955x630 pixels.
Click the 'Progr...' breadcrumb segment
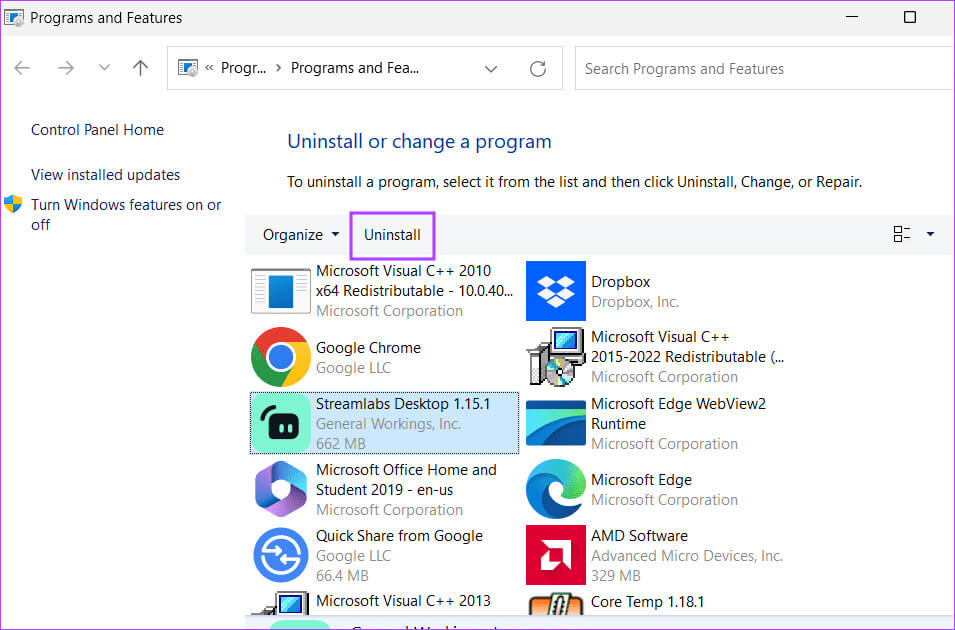tap(243, 68)
